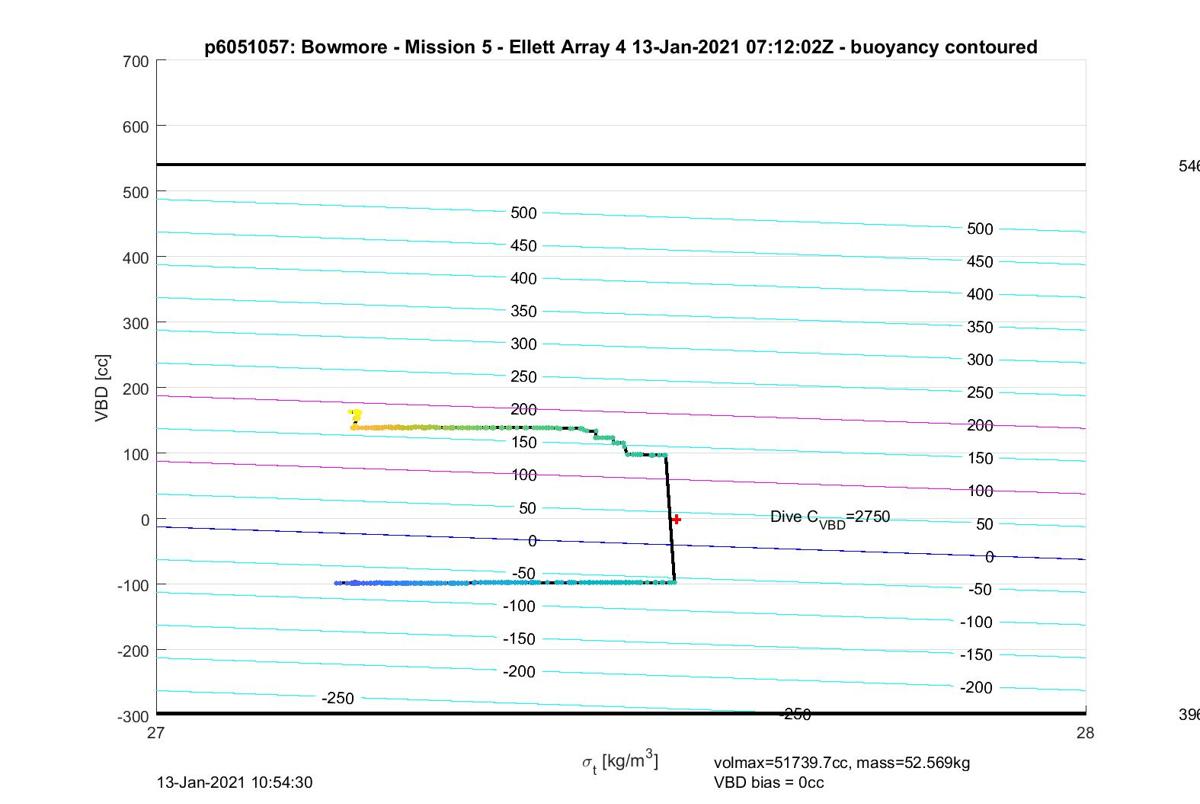Select the "Dive C_VBD=2750" annotation
The image size is (1200, 804).
tap(830, 517)
